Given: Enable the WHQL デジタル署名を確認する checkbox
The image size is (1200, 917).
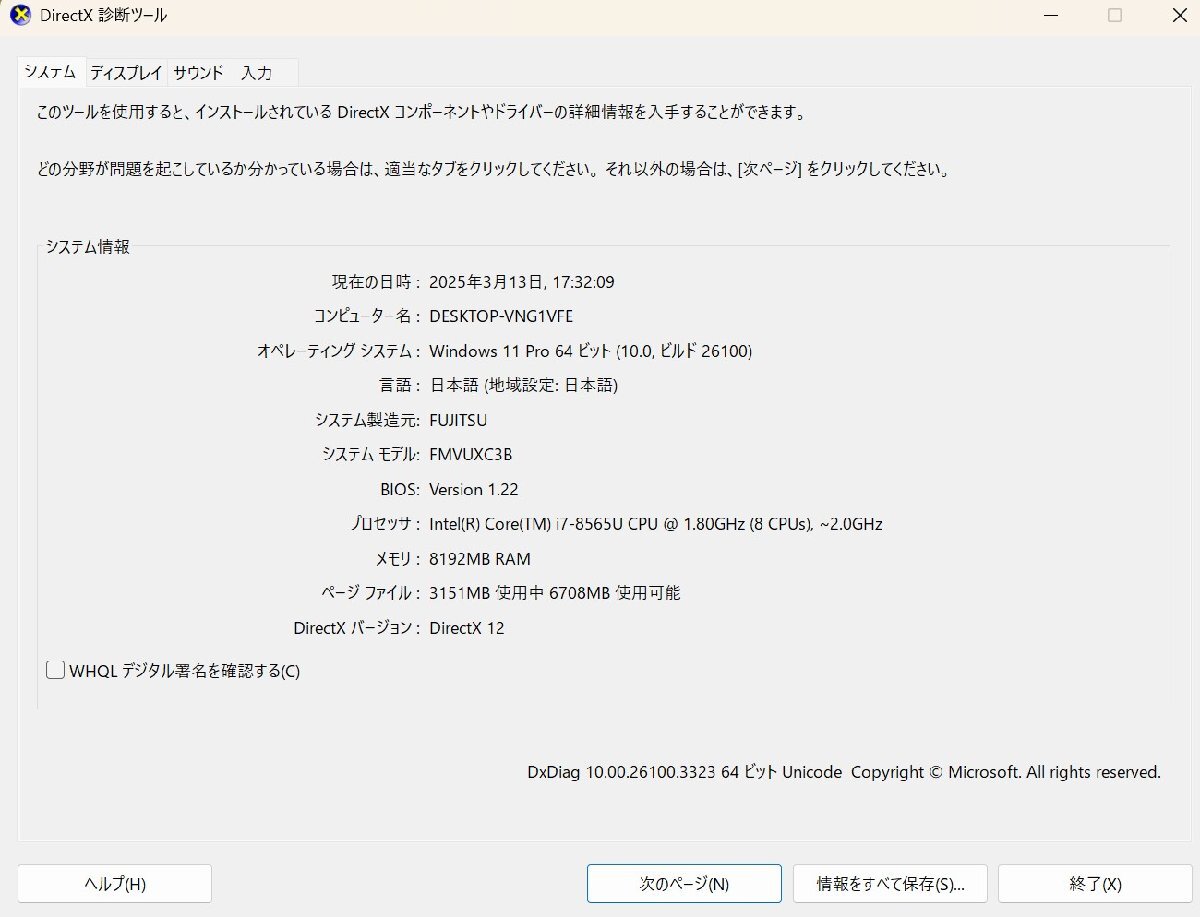Looking at the screenshot, I should (x=55, y=670).
